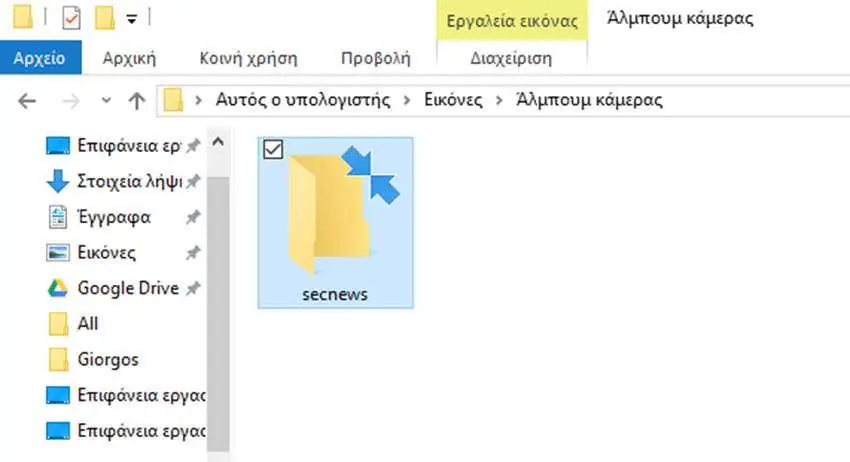The width and height of the screenshot is (850, 462).
Task: Click the Google Drive triangle icon
Action: pos(58,288)
